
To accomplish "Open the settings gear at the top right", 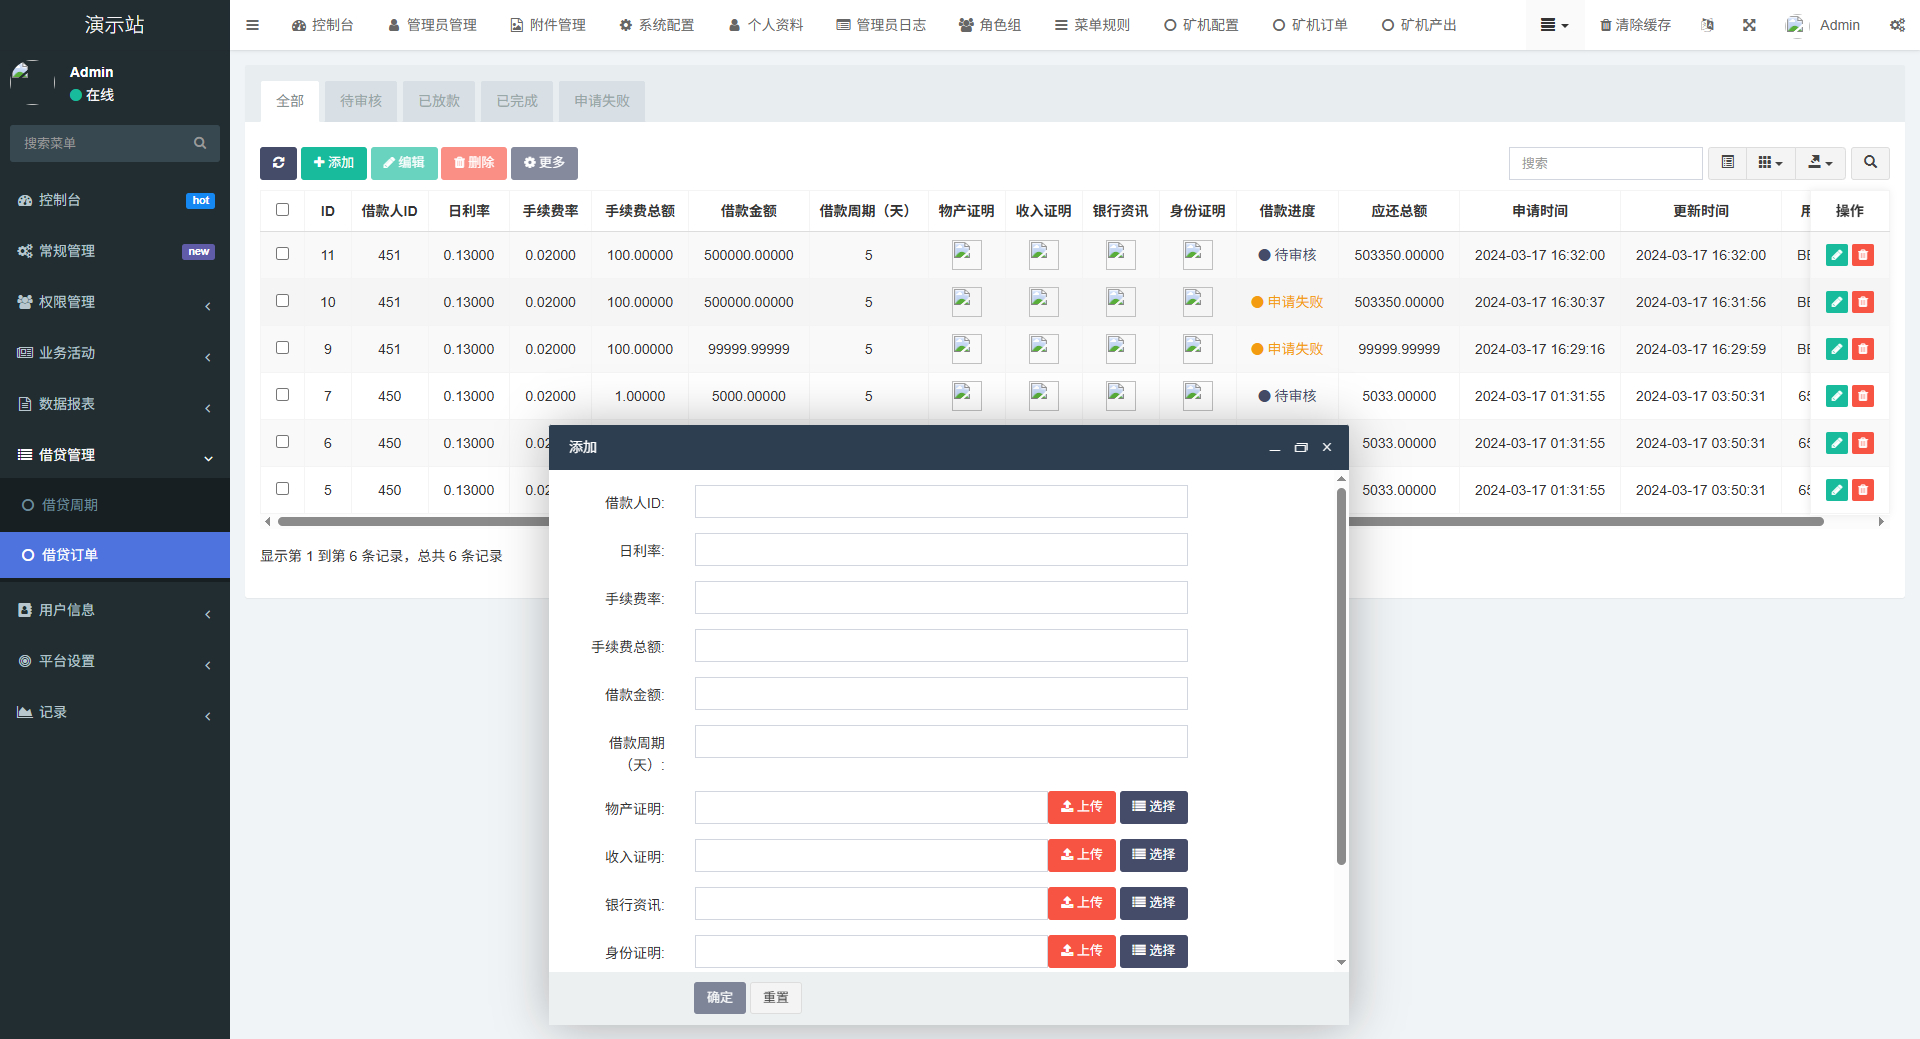I will pyautogui.click(x=1897, y=24).
